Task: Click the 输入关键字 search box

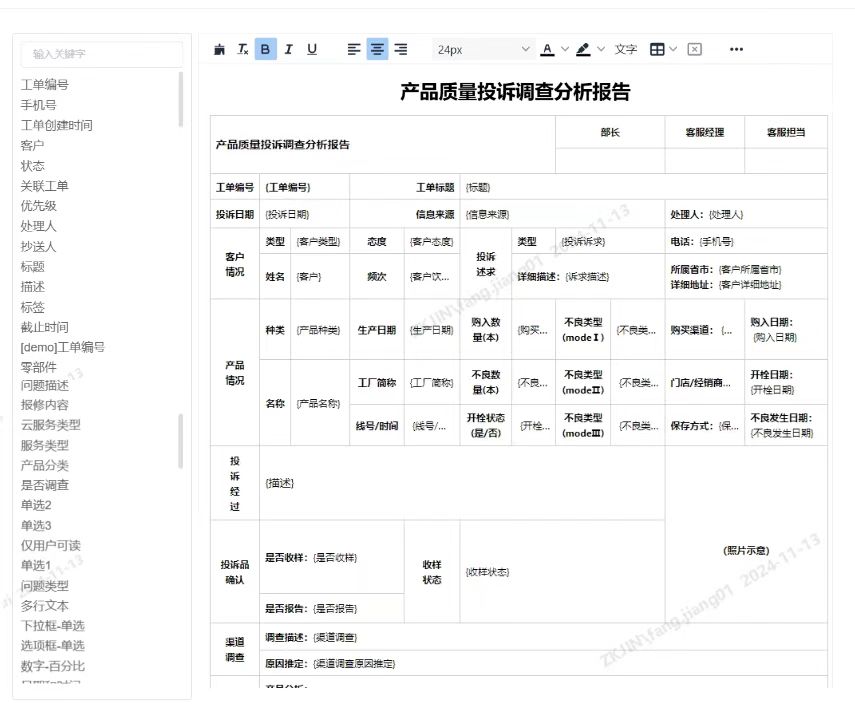Action: 100,55
